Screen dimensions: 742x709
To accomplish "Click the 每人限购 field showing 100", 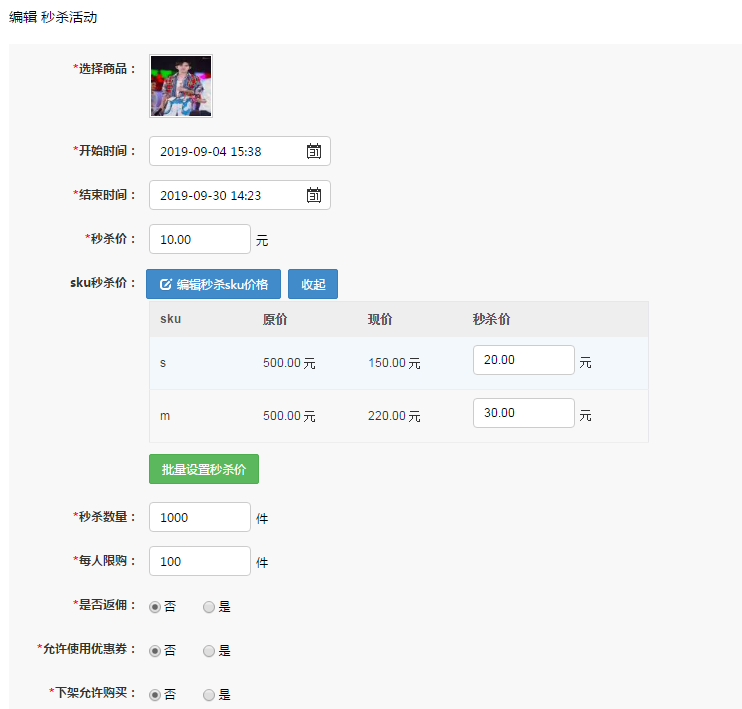I will (200, 561).
